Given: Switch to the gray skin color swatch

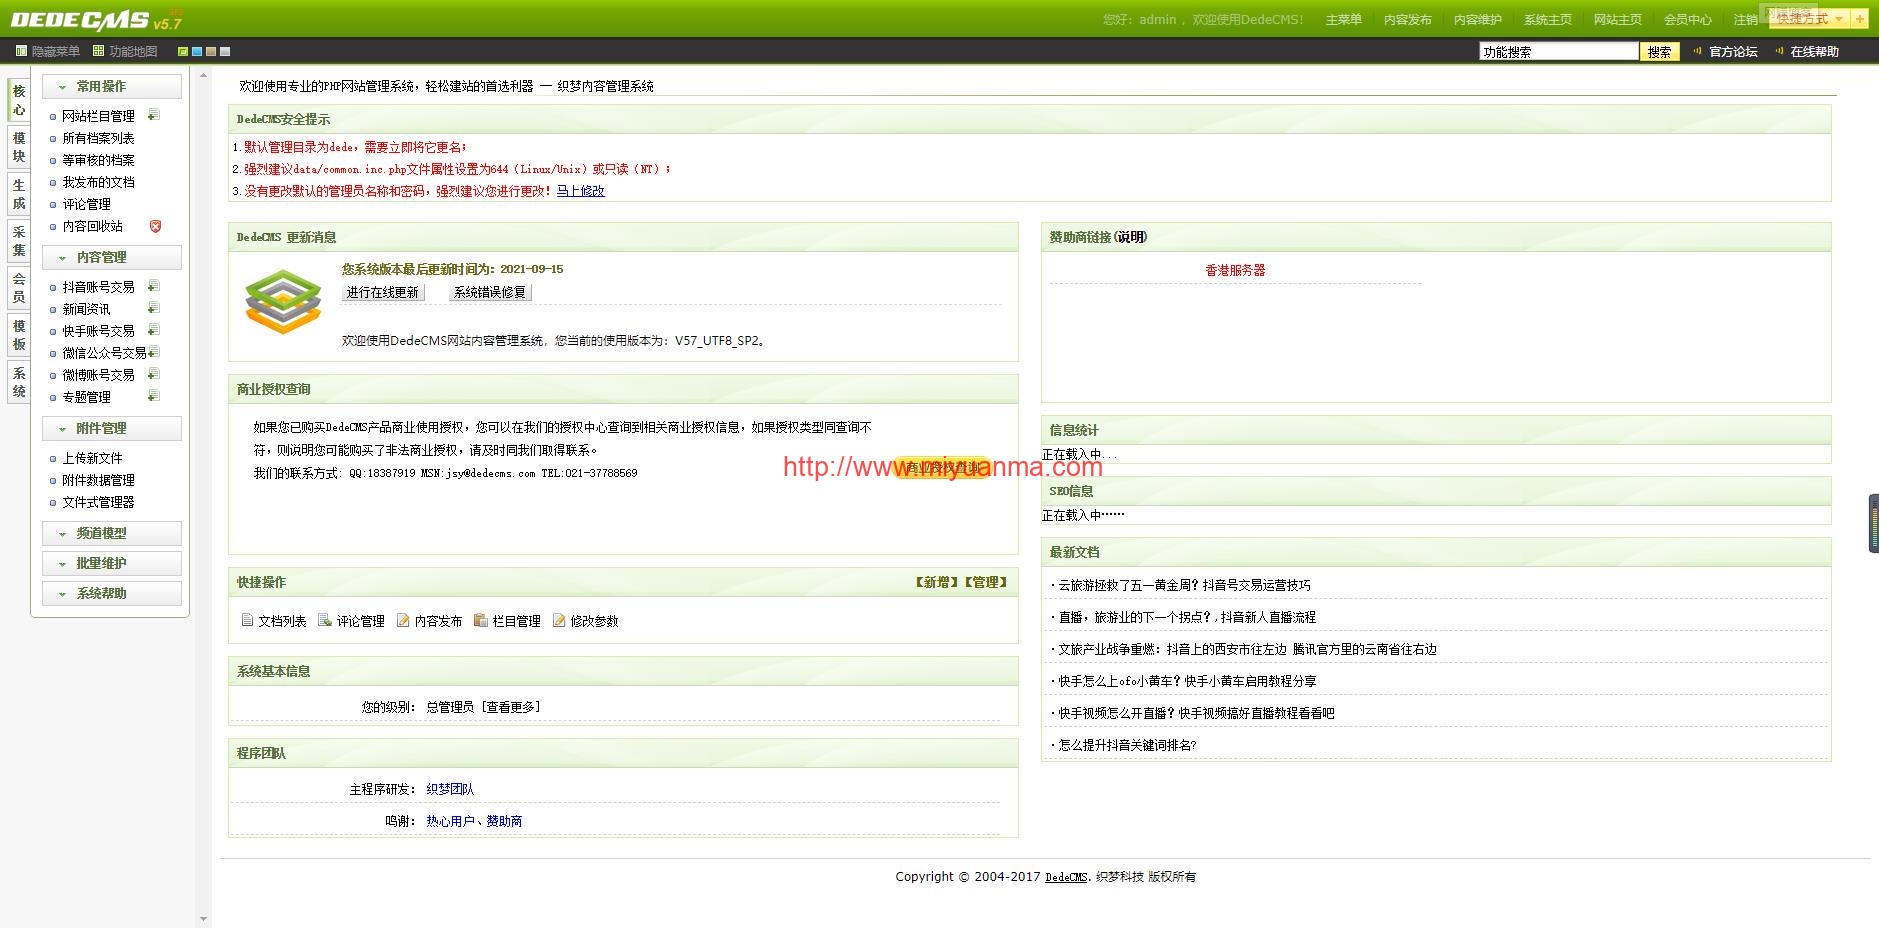Looking at the screenshot, I should coord(225,51).
